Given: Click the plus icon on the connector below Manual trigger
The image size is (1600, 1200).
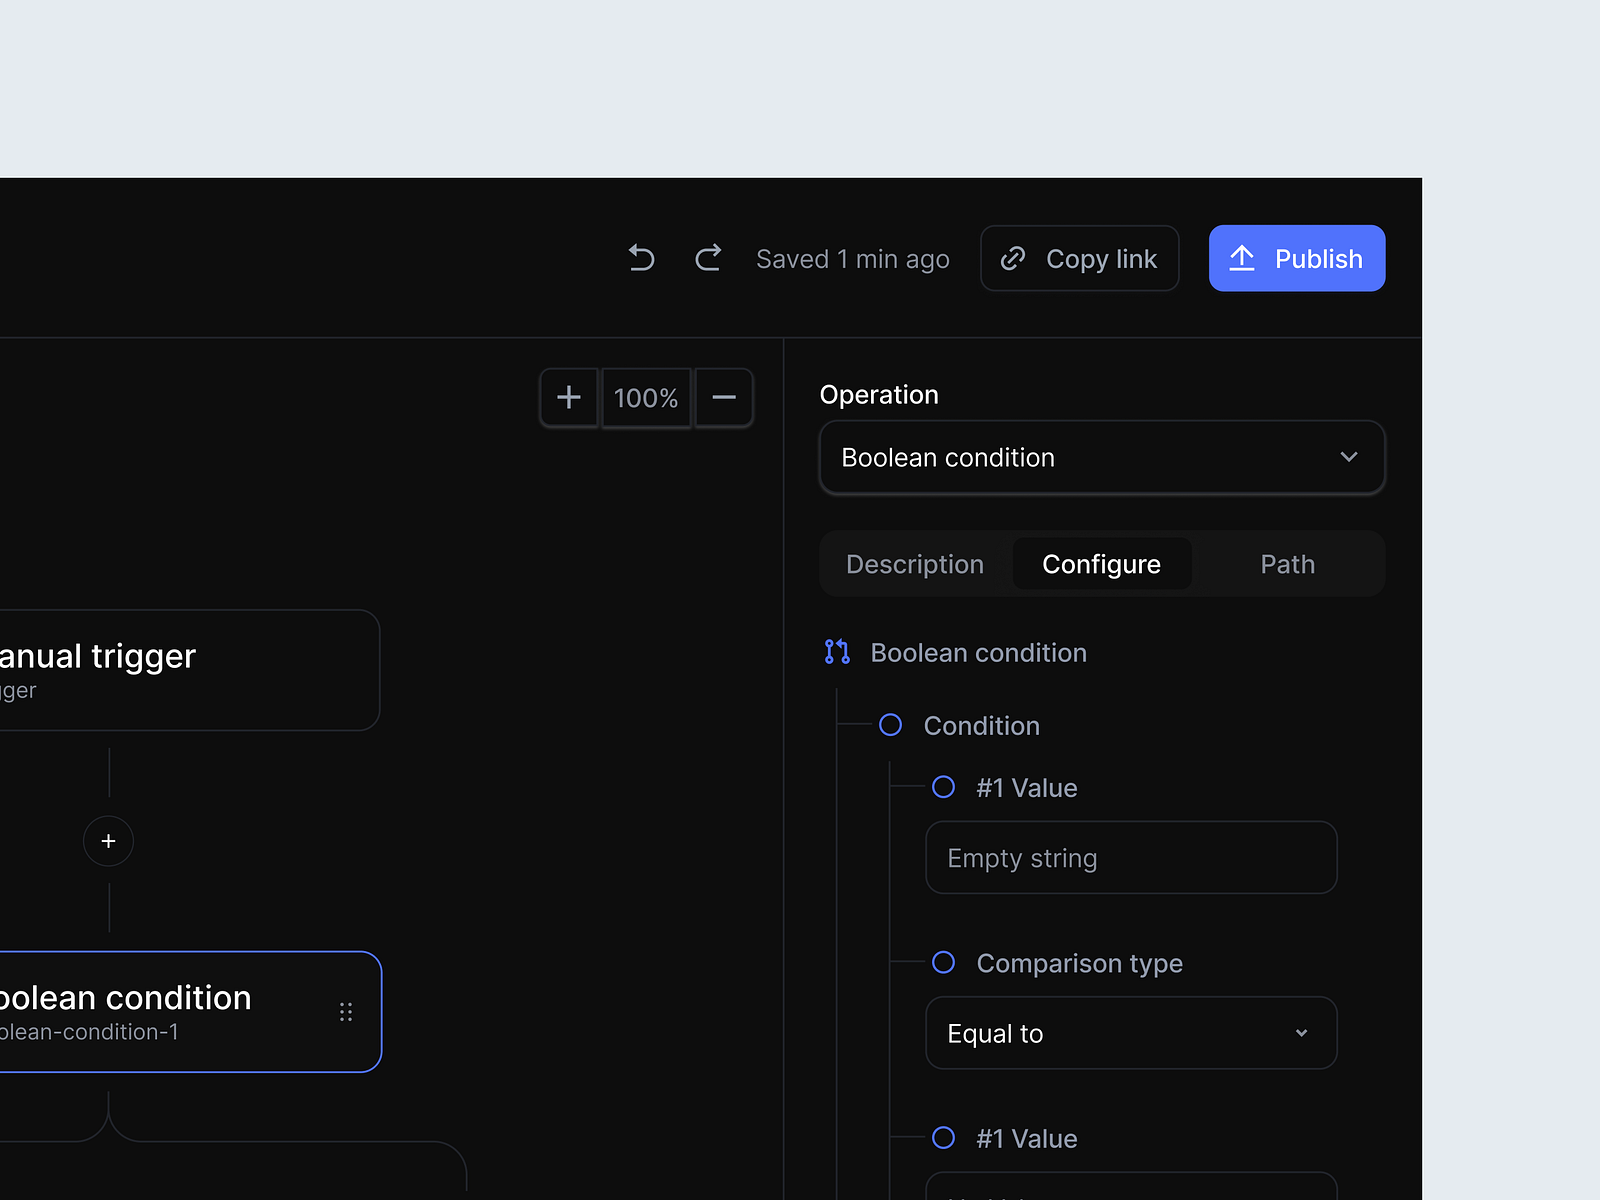Looking at the screenshot, I should (108, 841).
